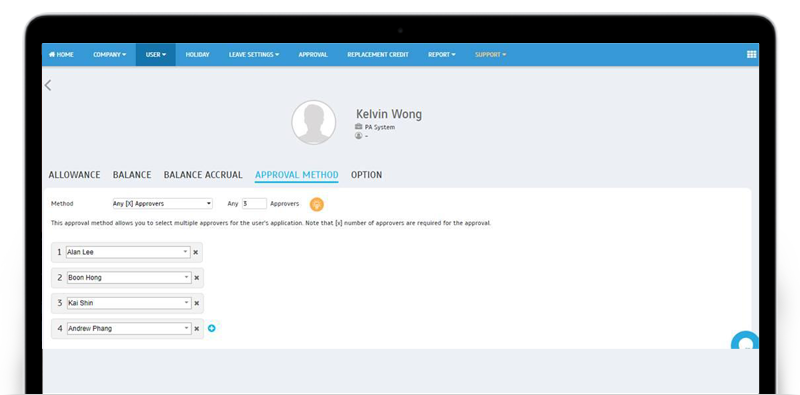
Task: Go back using the left chevron arrow
Action: (48, 85)
